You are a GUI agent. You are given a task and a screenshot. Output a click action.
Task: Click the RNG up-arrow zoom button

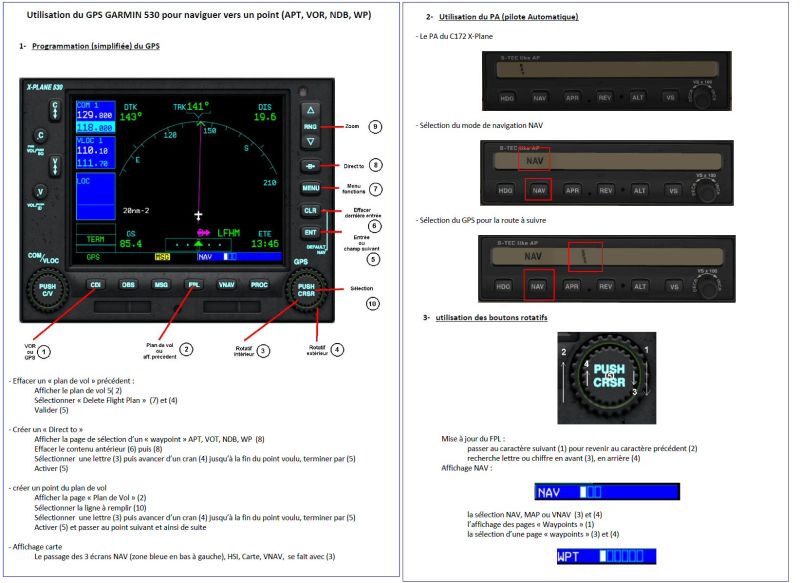pos(311,110)
